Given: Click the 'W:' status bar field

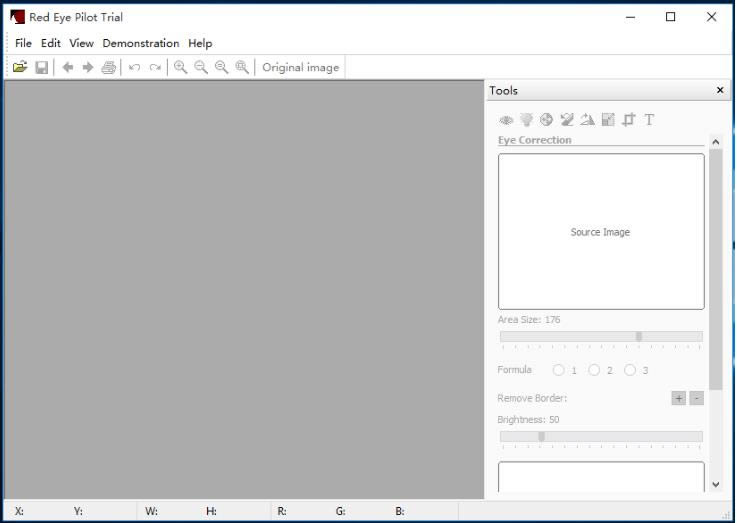Looking at the screenshot, I should pos(151,511).
